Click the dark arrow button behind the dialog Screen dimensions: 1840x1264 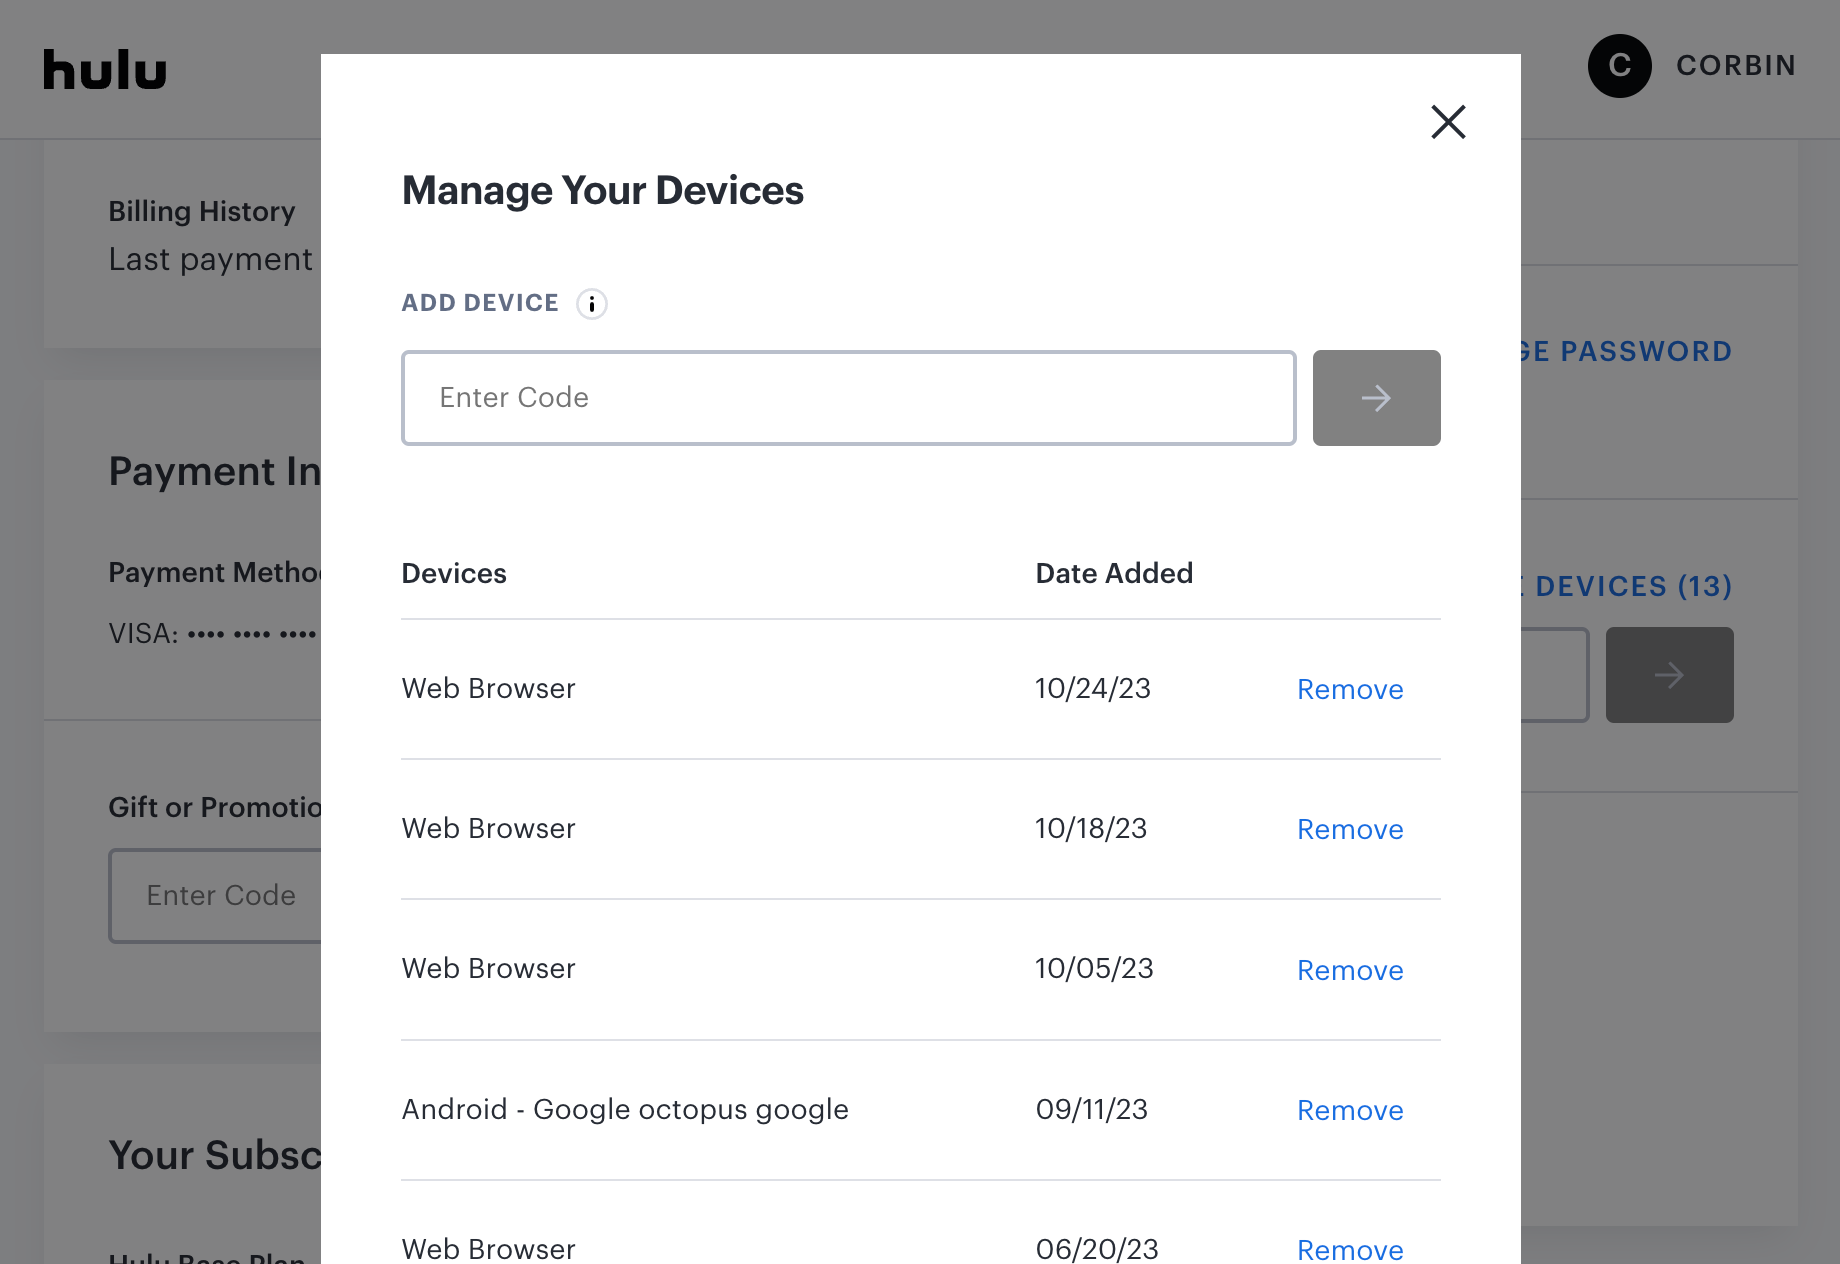1669,675
